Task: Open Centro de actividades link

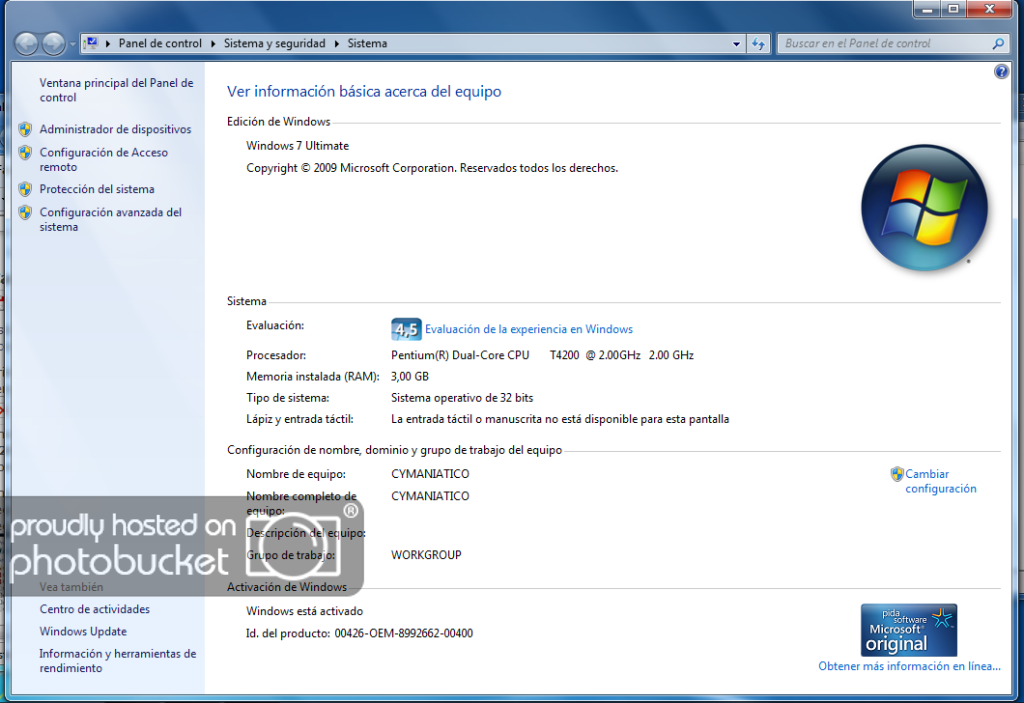Action: [x=95, y=609]
